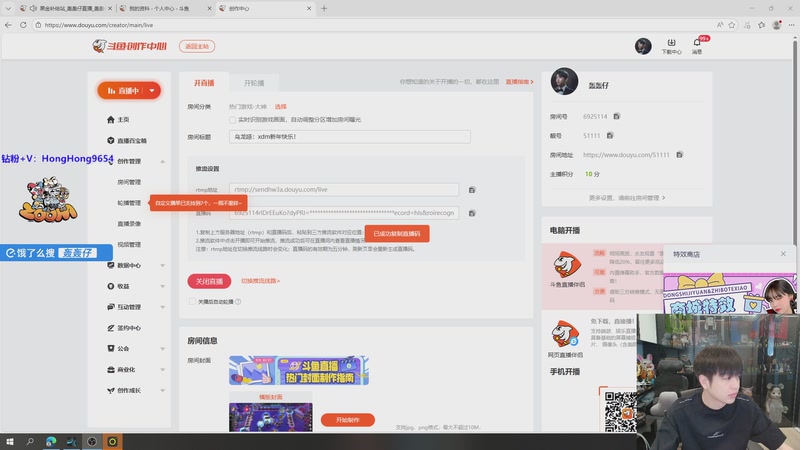
Task: Switch to the 开轮播 tab
Action: point(254,83)
